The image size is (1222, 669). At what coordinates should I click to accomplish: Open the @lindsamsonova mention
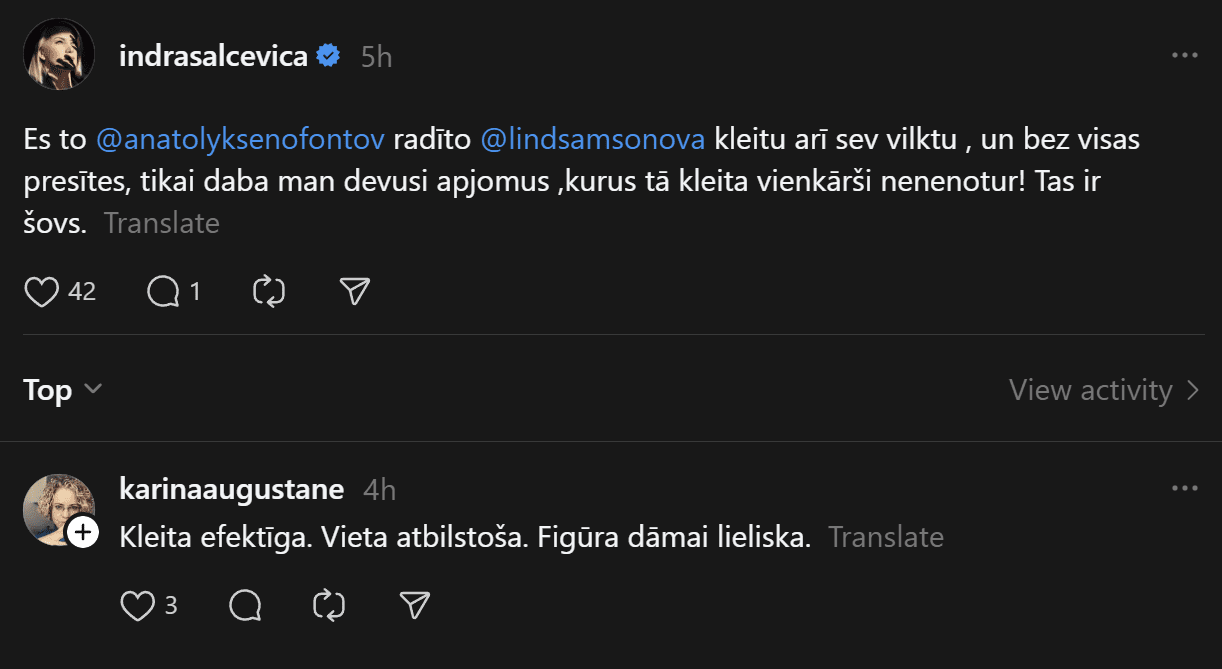pos(593,140)
